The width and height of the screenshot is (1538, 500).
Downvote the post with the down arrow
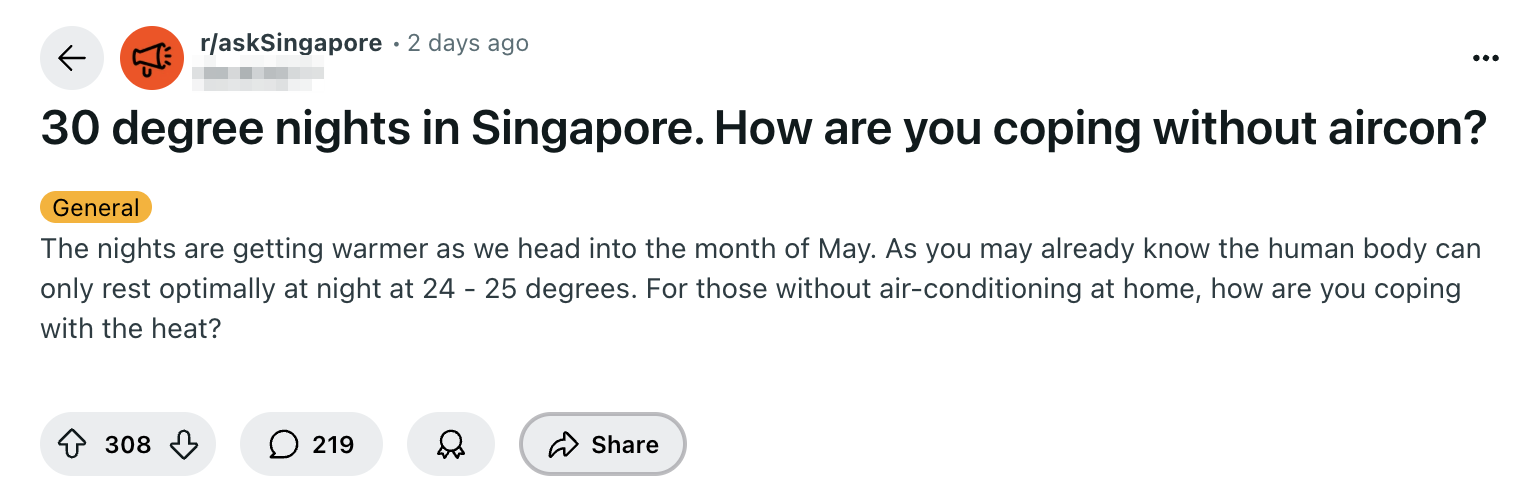coord(184,444)
